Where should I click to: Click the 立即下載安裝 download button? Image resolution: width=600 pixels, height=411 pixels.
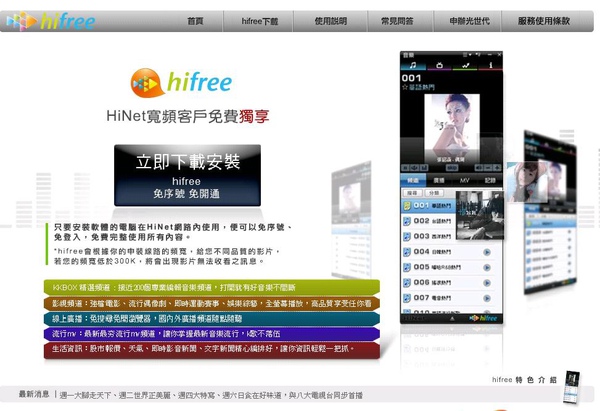[x=188, y=175]
